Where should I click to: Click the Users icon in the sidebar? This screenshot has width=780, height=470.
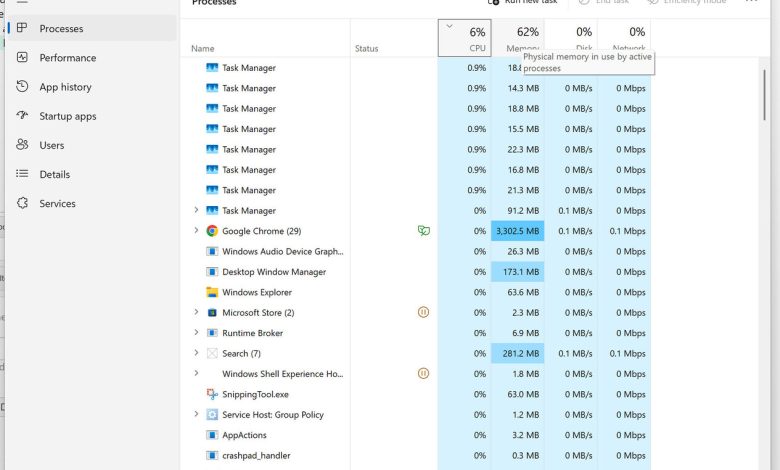coord(22,145)
